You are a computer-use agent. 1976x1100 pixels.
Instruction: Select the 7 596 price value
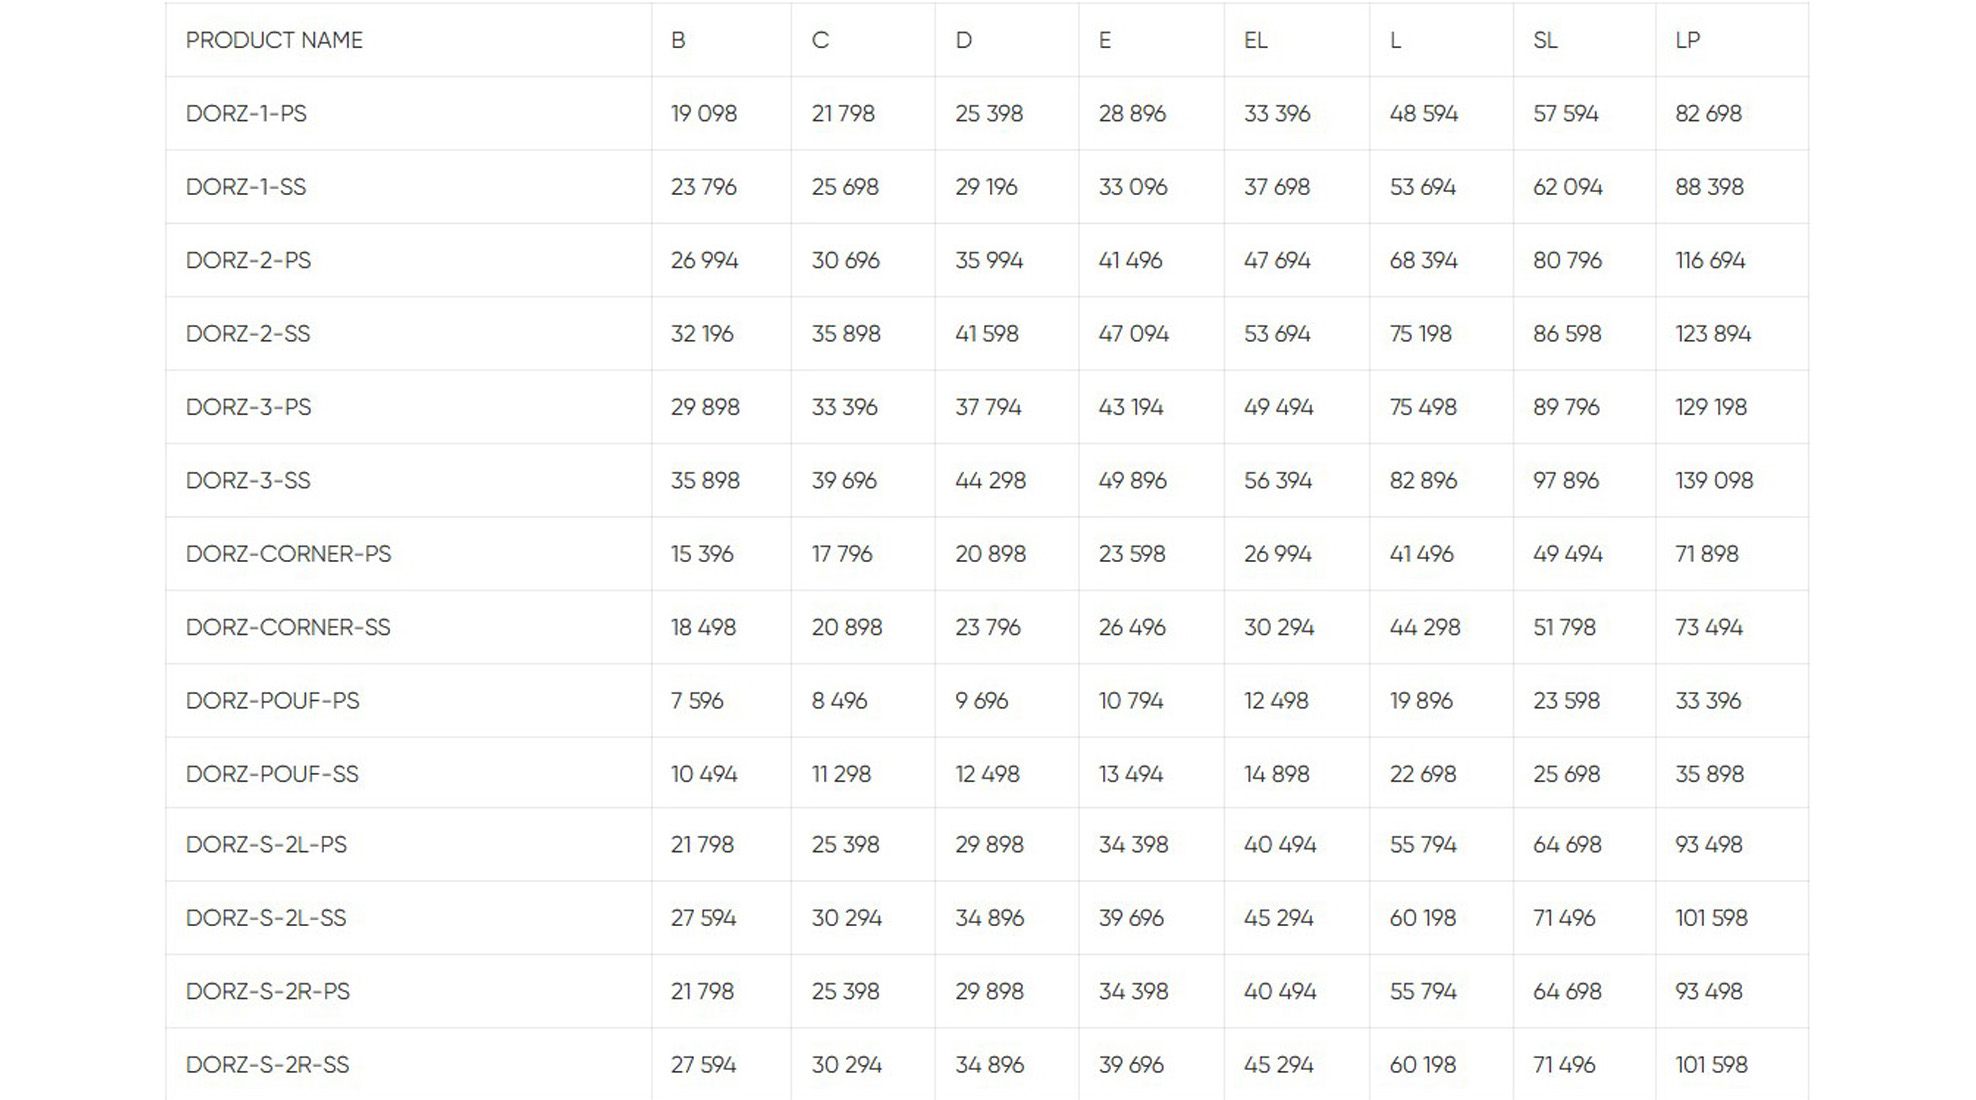click(697, 700)
